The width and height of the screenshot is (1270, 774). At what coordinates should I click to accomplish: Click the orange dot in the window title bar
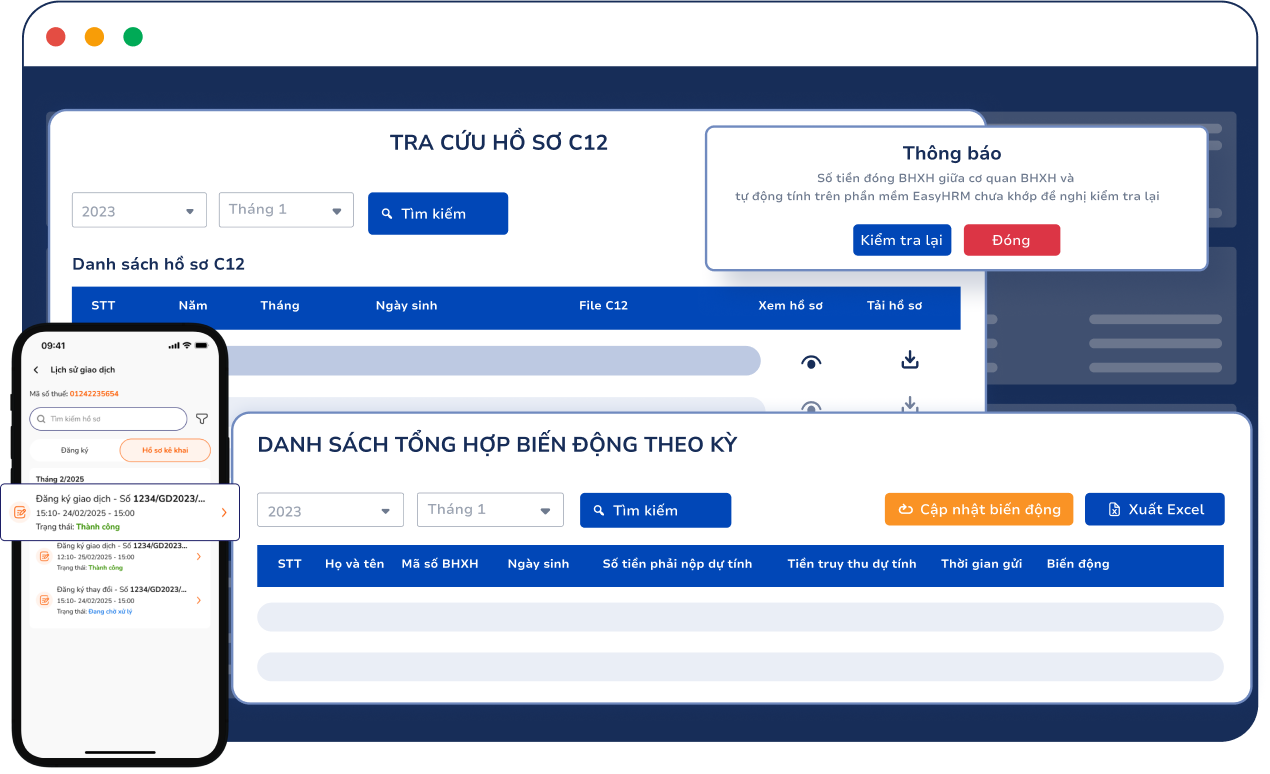pyautogui.click(x=94, y=37)
